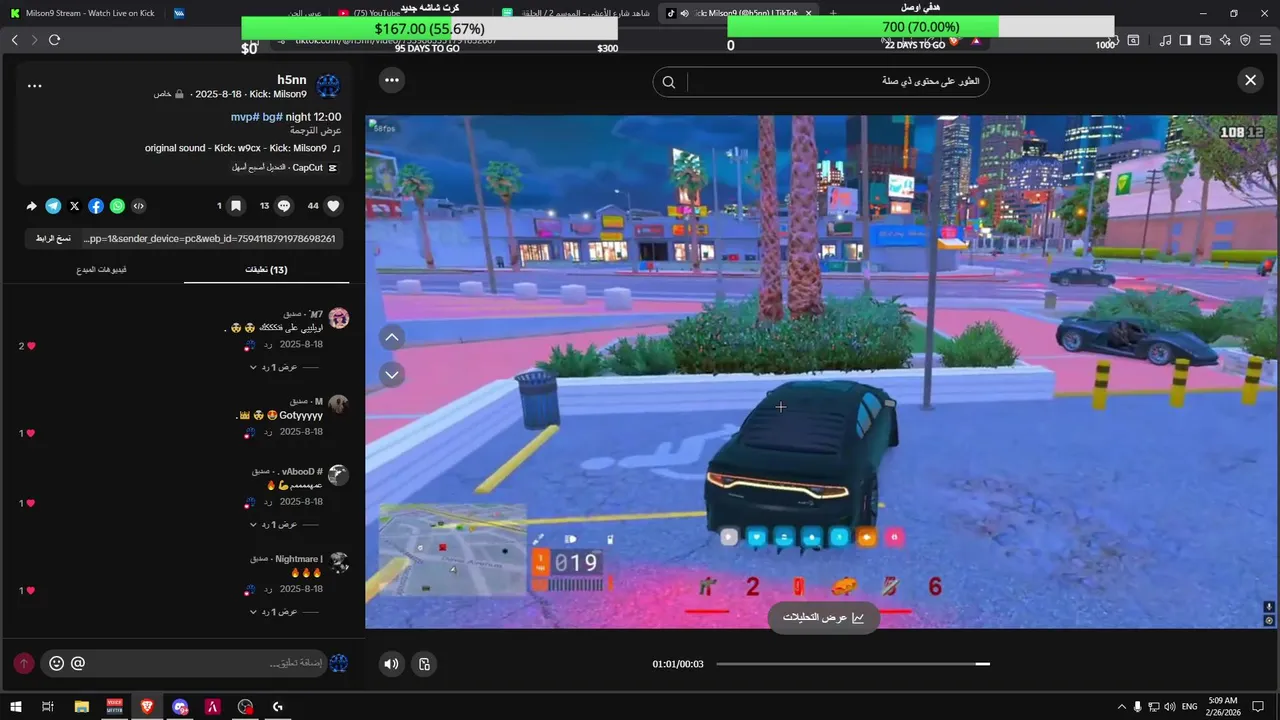Share video to Telegram
This screenshot has width=1280, height=720.
point(53,206)
